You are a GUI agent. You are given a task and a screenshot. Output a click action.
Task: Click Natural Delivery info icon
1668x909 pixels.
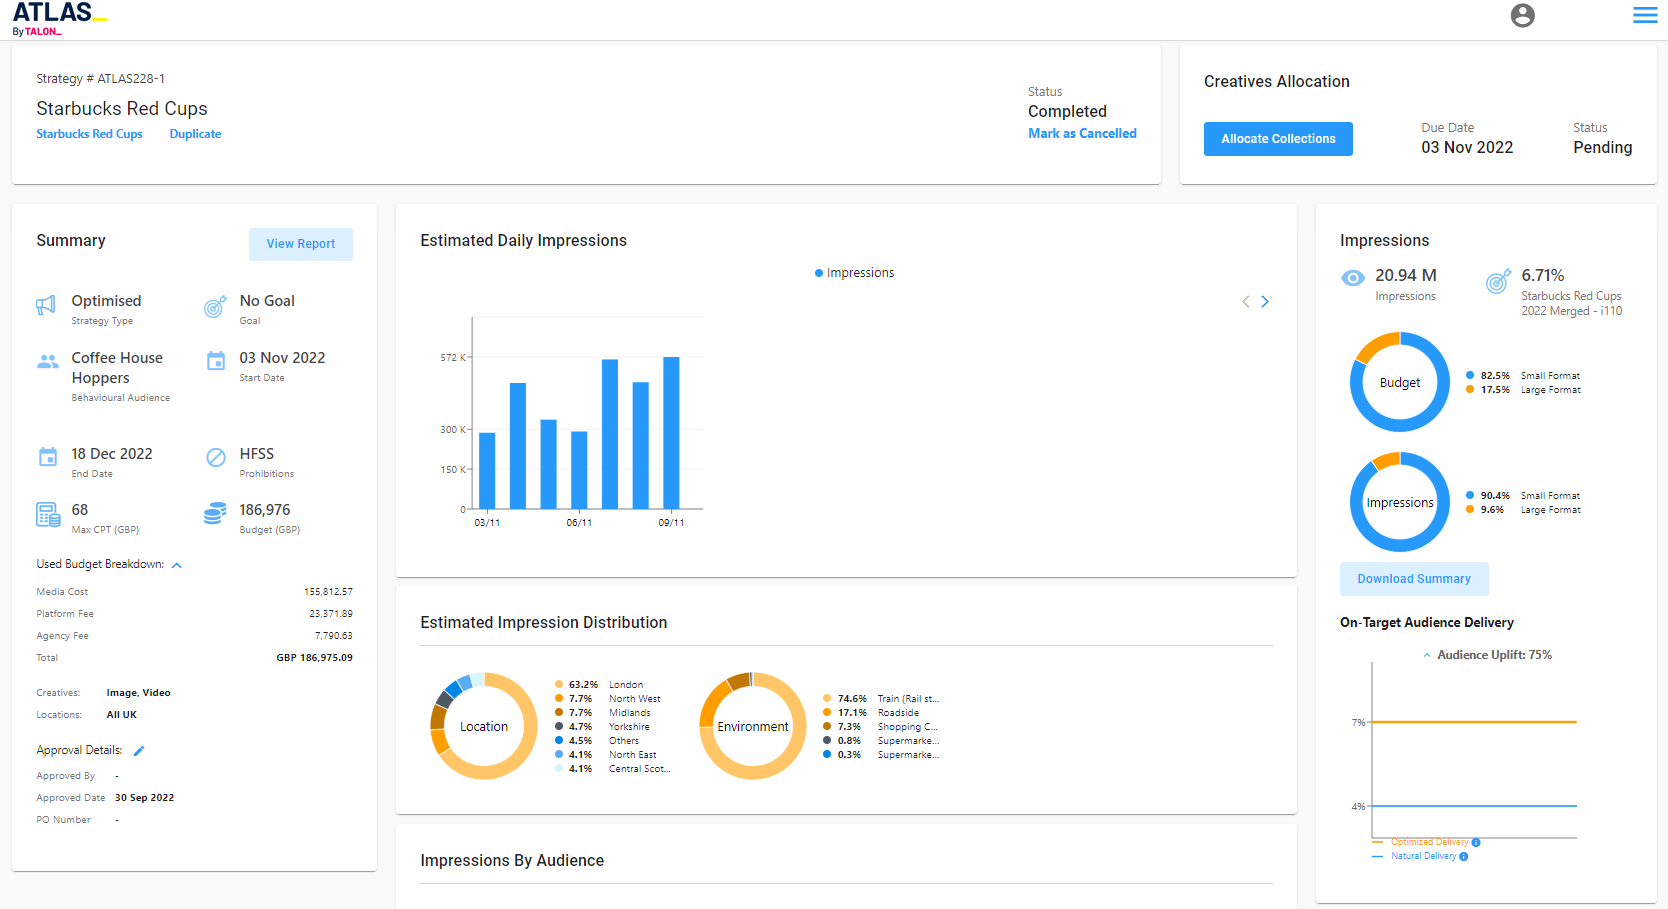pyautogui.click(x=1464, y=856)
